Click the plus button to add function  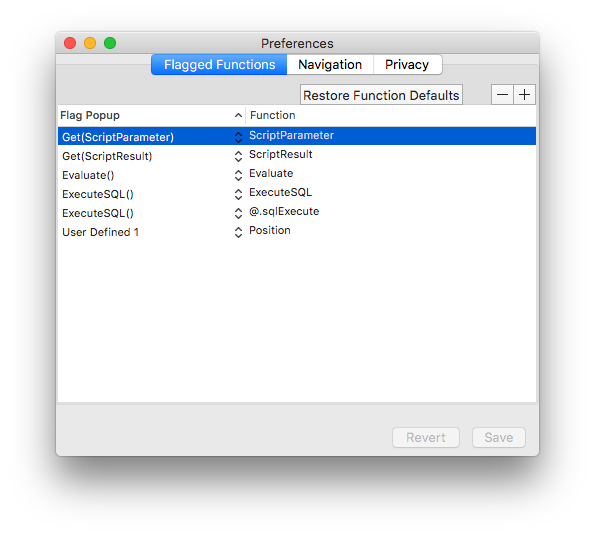(524, 94)
